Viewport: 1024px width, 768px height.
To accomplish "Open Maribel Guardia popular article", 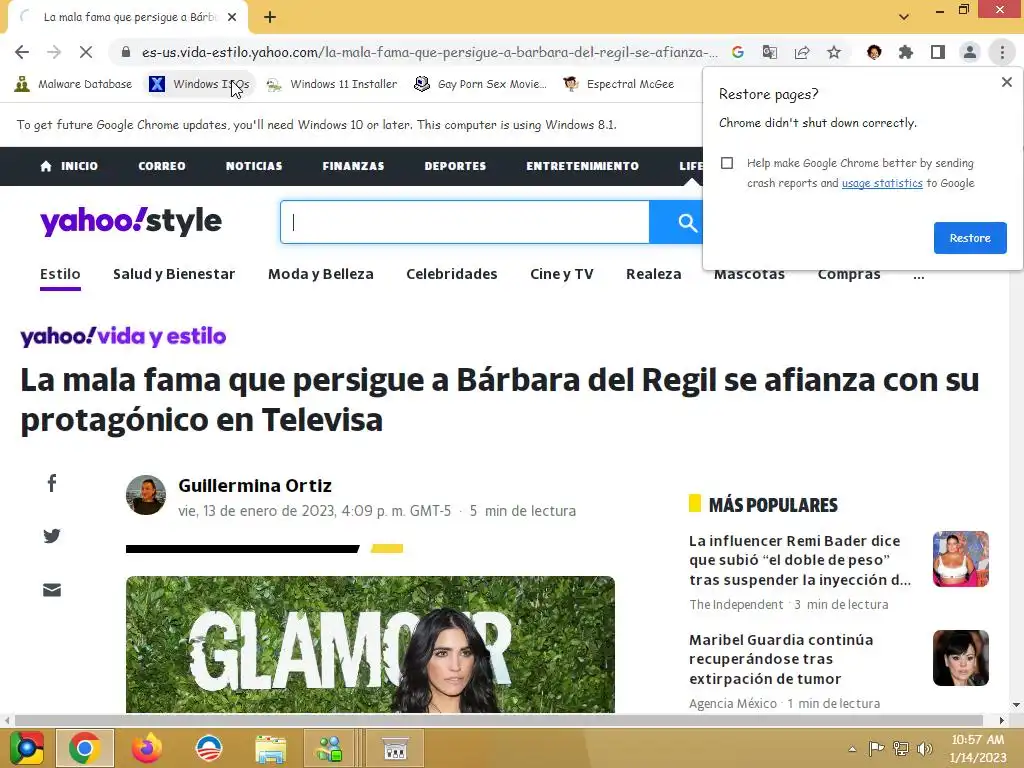I will pos(781,660).
